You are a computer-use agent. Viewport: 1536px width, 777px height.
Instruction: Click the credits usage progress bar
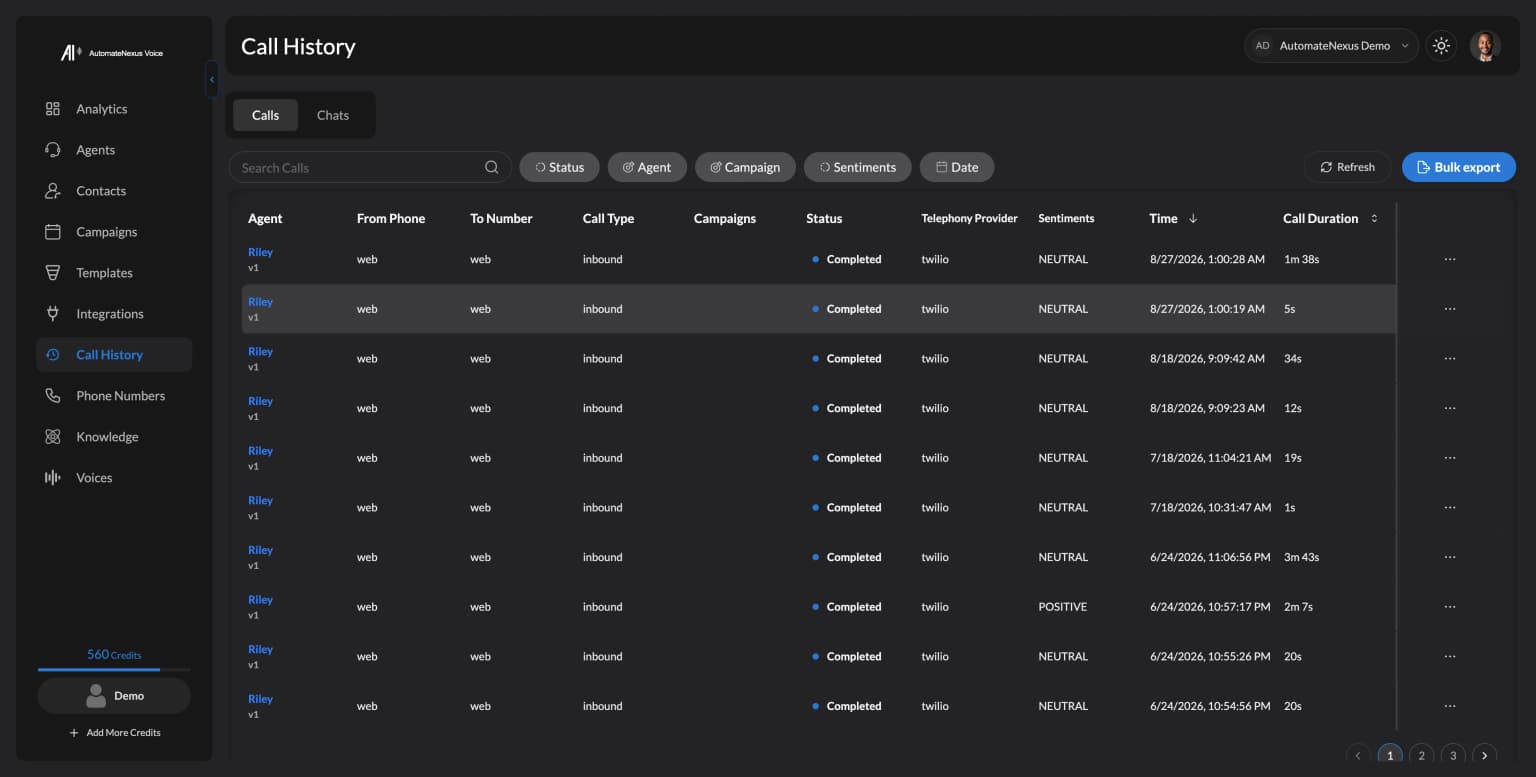pyautogui.click(x=114, y=669)
